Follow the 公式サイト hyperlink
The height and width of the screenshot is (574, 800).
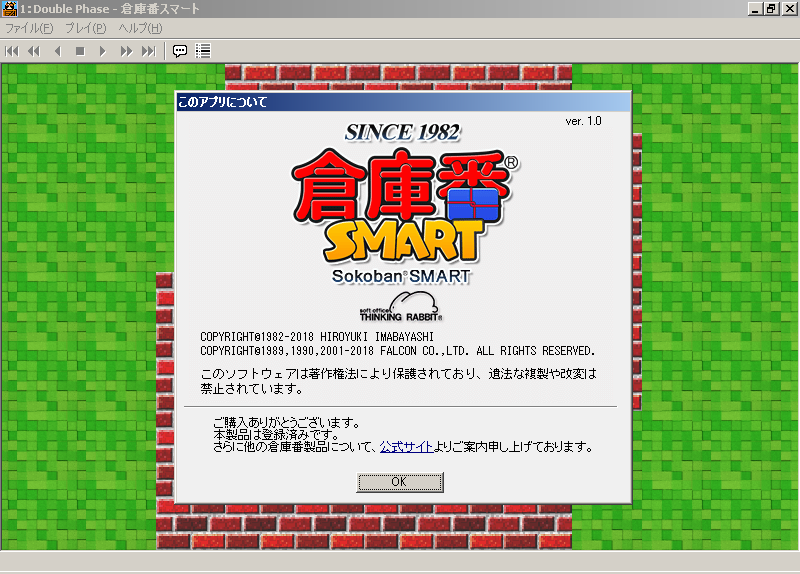[x=406, y=447]
